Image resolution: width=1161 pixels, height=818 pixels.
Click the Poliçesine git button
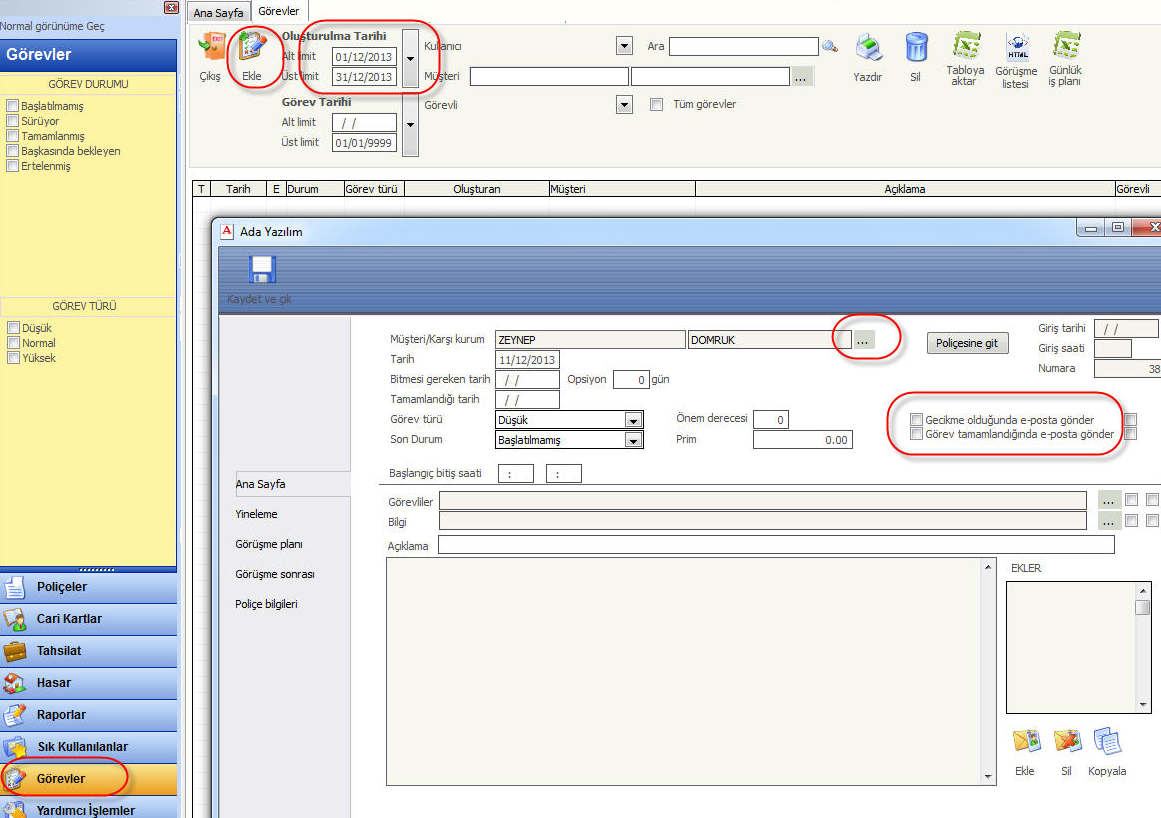click(x=967, y=343)
